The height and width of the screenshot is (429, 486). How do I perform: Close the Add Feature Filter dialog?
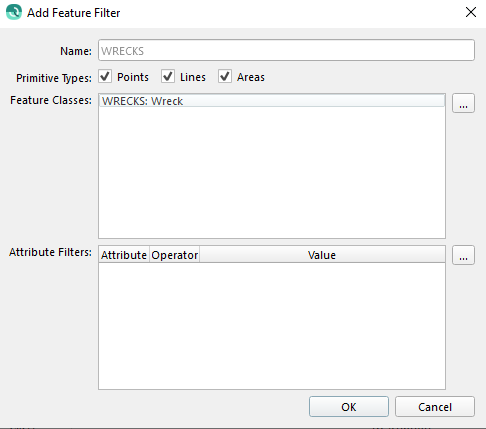[471, 12]
